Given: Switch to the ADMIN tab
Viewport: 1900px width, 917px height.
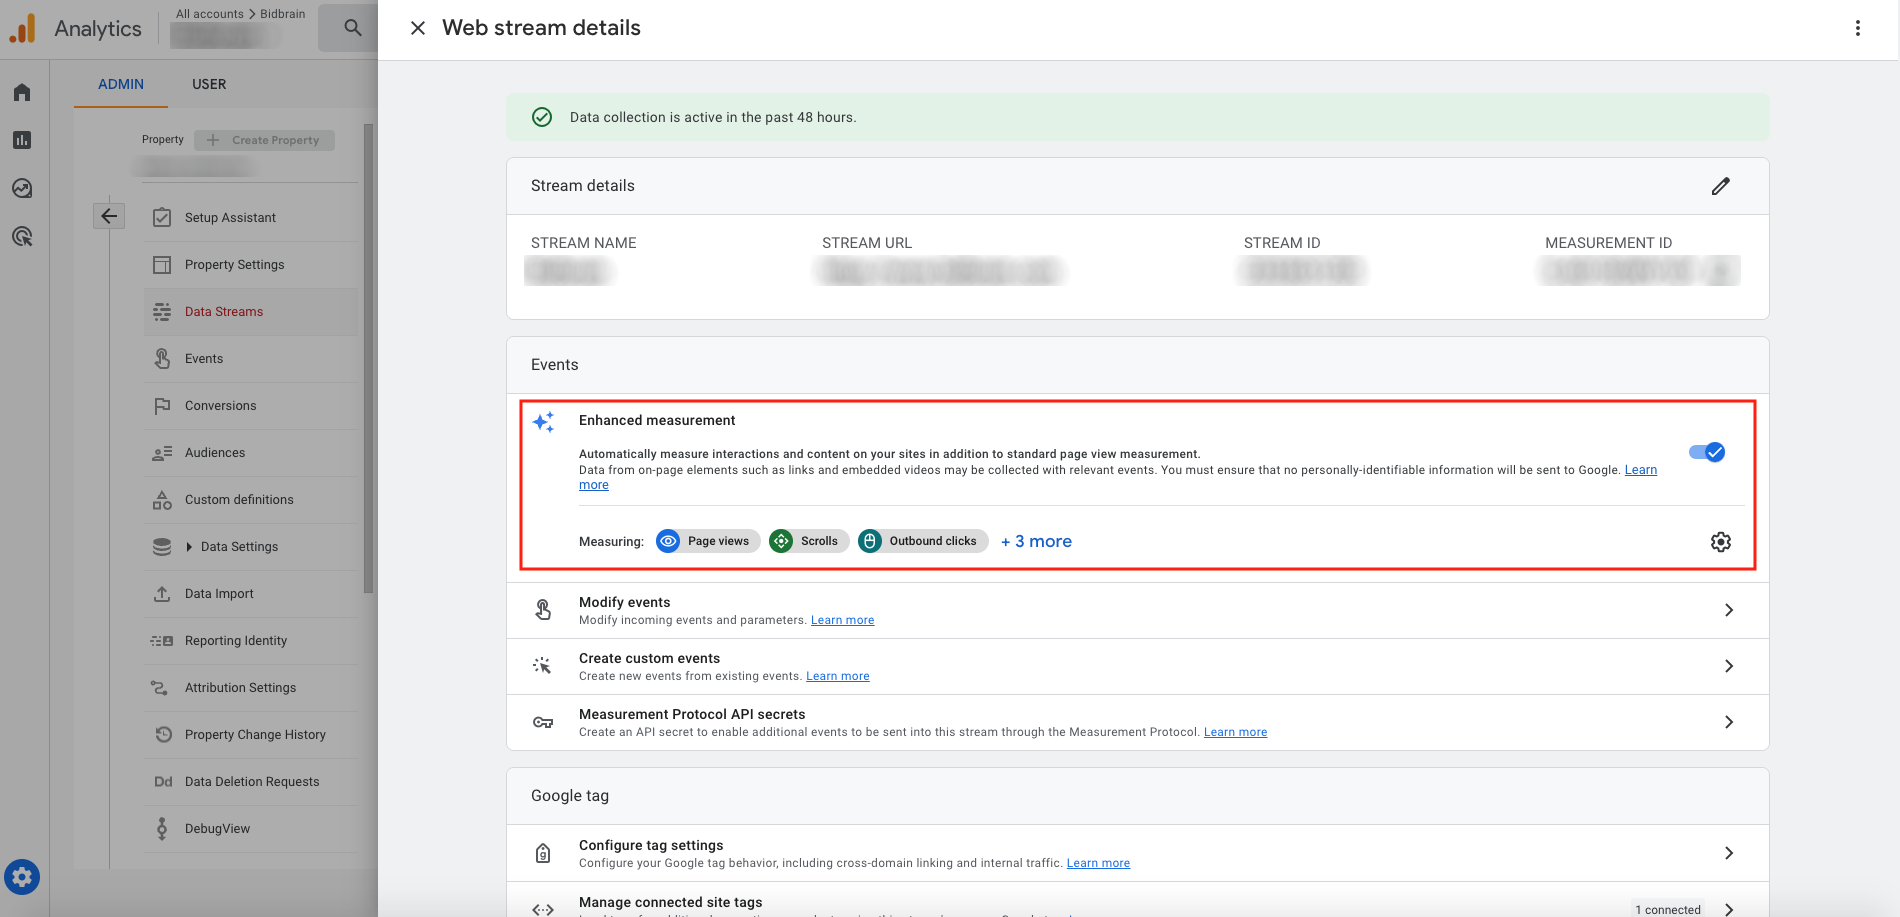Looking at the screenshot, I should pyautogui.click(x=121, y=84).
